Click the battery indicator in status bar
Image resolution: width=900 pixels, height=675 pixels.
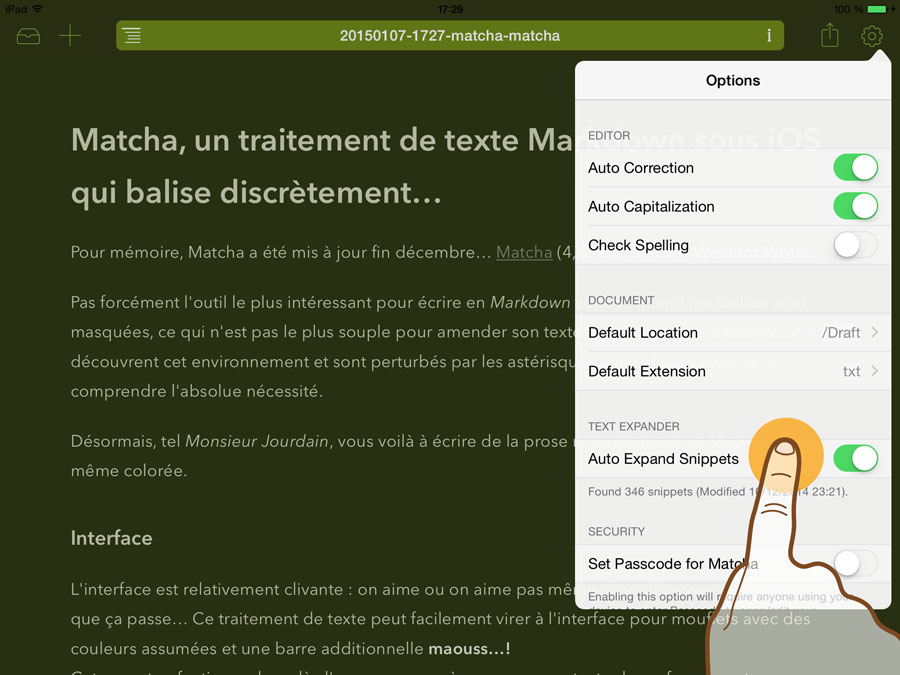(878, 9)
